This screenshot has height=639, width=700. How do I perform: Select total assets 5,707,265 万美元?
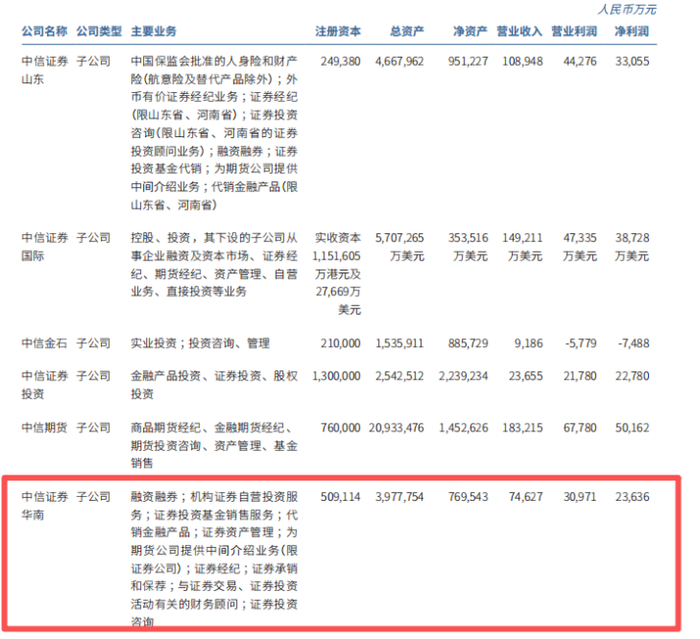[400, 246]
